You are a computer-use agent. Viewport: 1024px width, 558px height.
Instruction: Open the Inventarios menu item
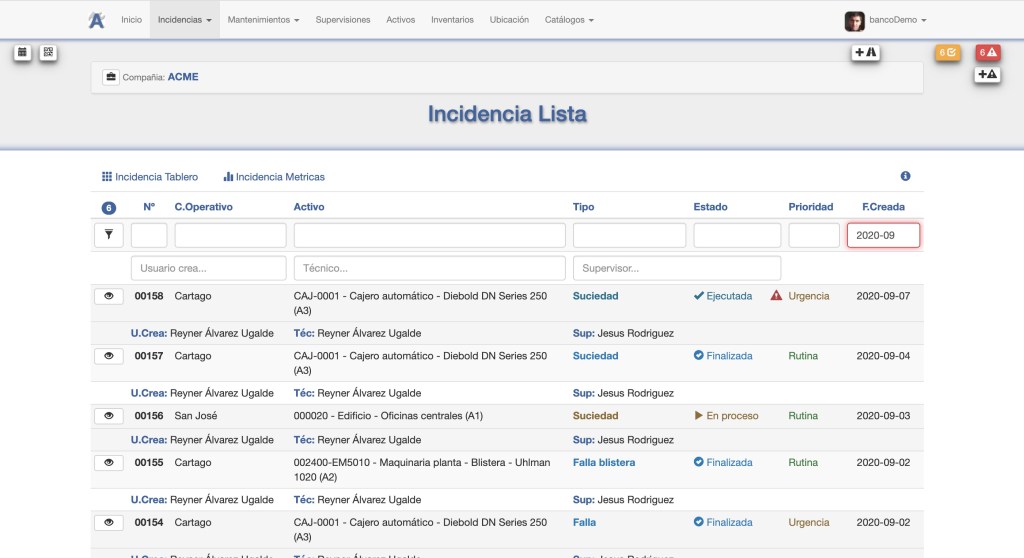pos(452,20)
